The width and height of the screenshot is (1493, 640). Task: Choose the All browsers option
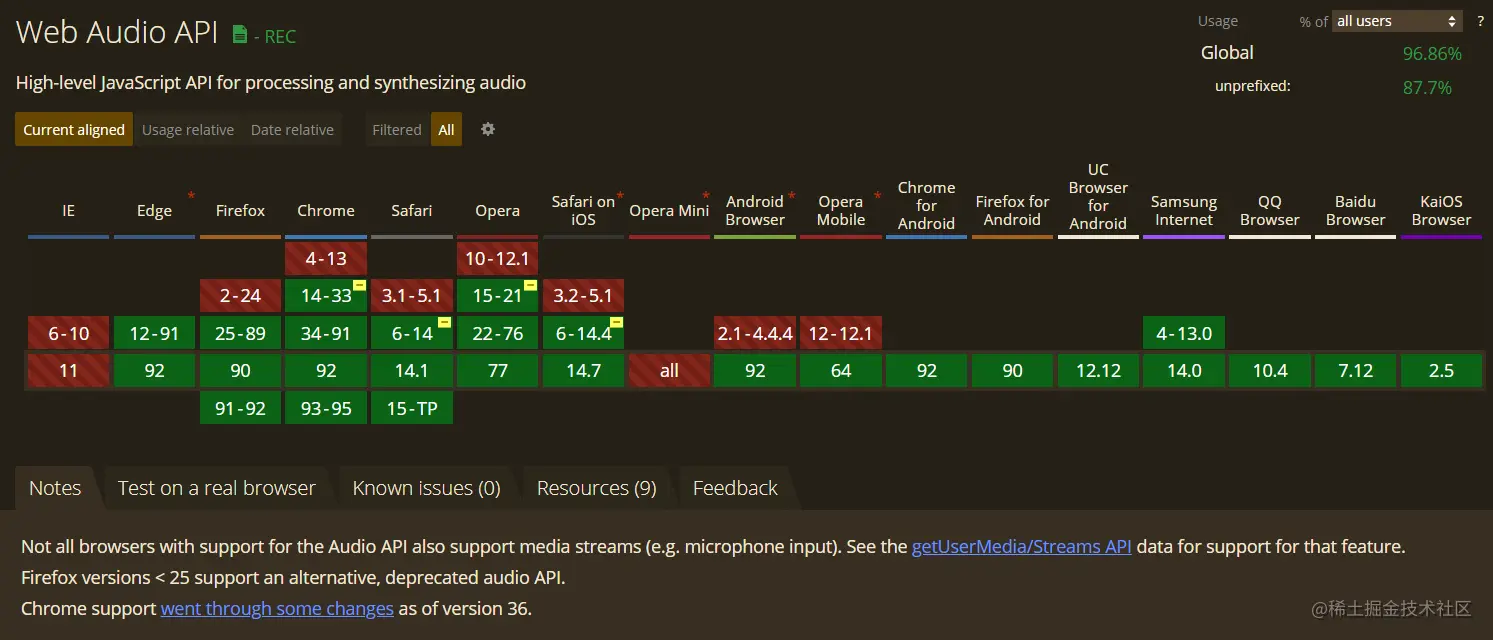tap(446, 129)
